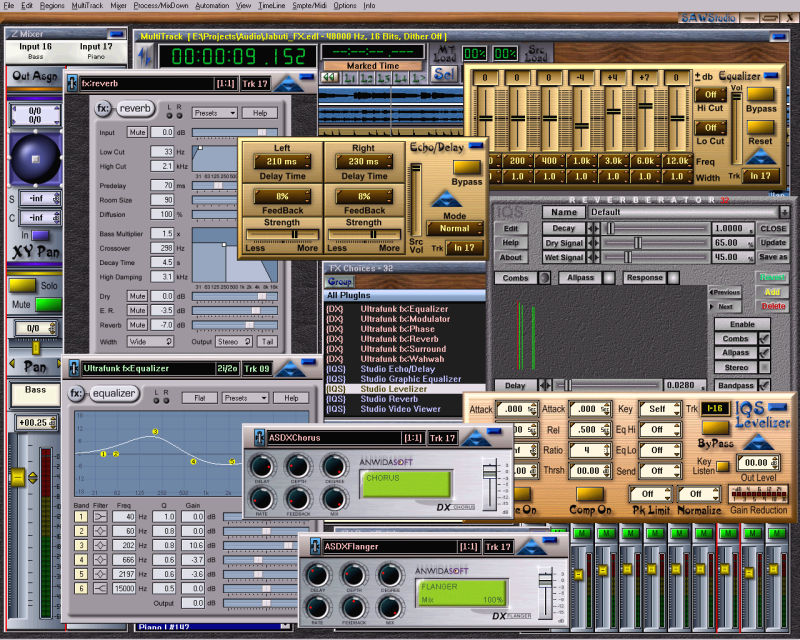The height and width of the screenshot is (640, 800).
Task: Click the fx: logo in equalizer plugin
Action: tap(77, 393)
